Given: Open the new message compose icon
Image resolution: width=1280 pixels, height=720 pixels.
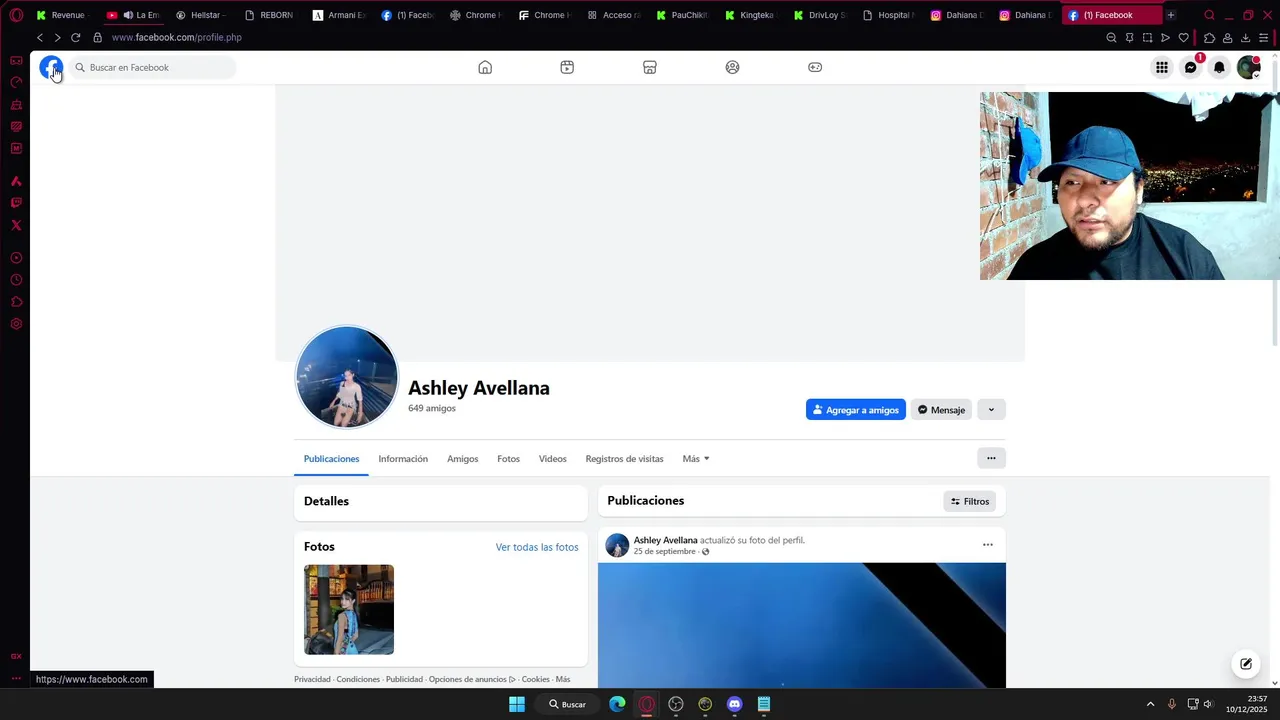Looking at the screenshot, I should [x=1246, y=664].
